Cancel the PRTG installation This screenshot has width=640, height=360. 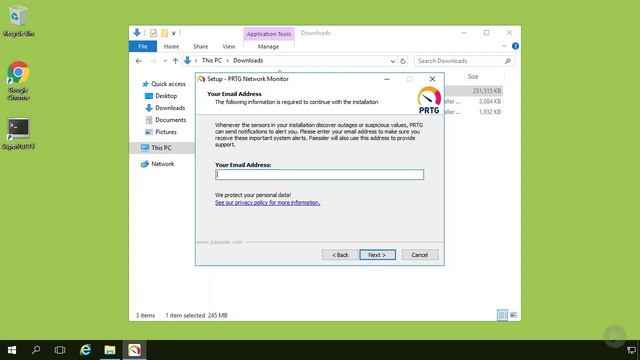pos(420,255)
